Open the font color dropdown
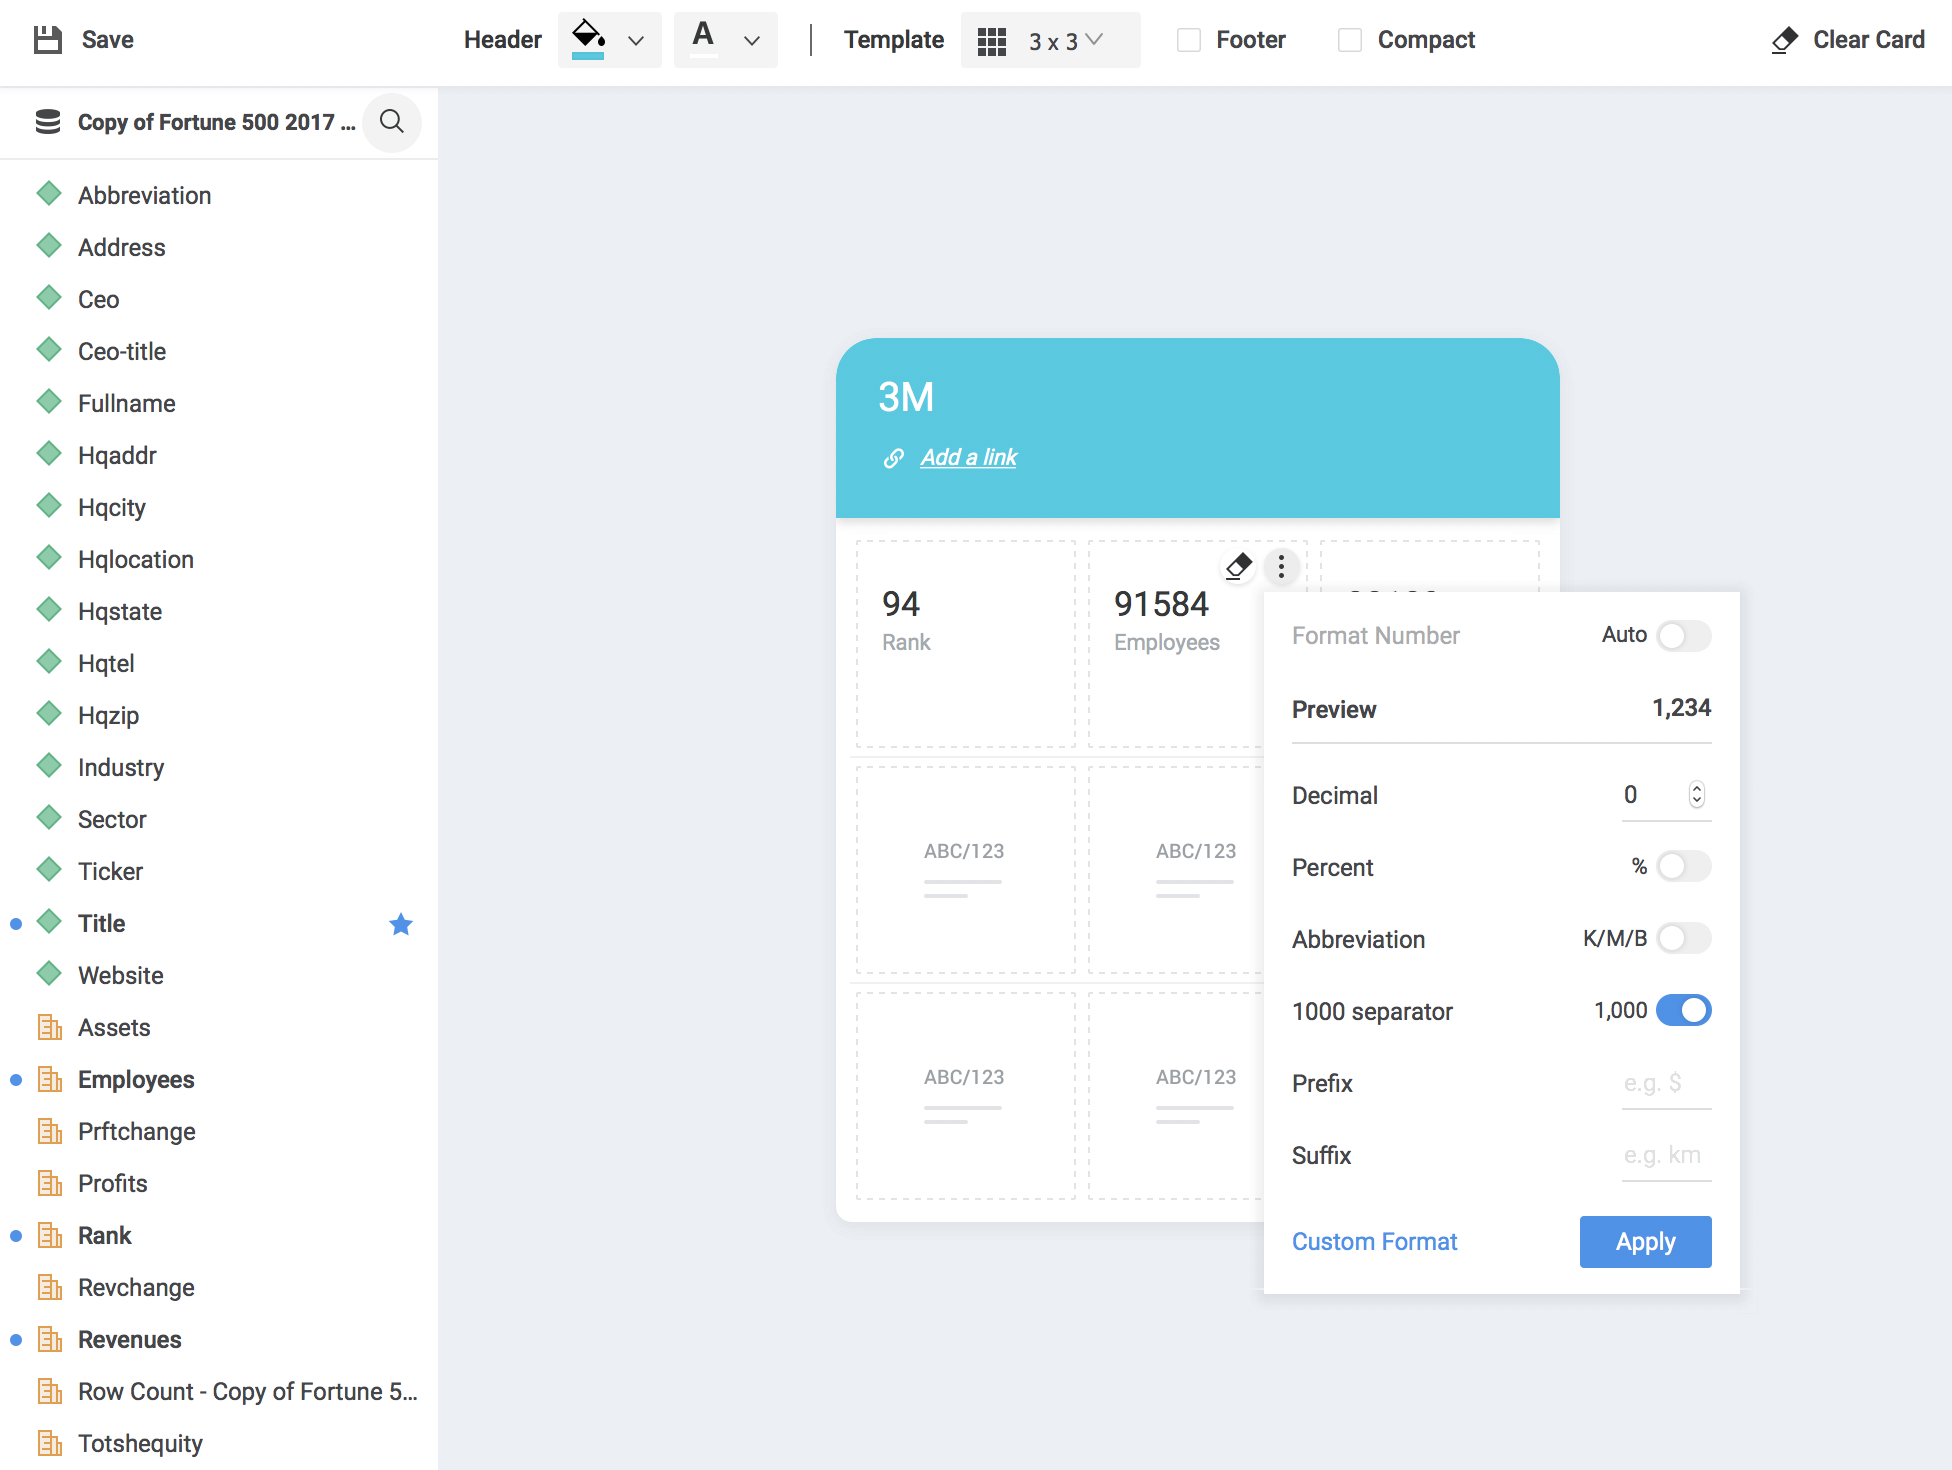The width and height of the screenshot is (1952, 1470). pyautogui.click(x=750, y=40)
